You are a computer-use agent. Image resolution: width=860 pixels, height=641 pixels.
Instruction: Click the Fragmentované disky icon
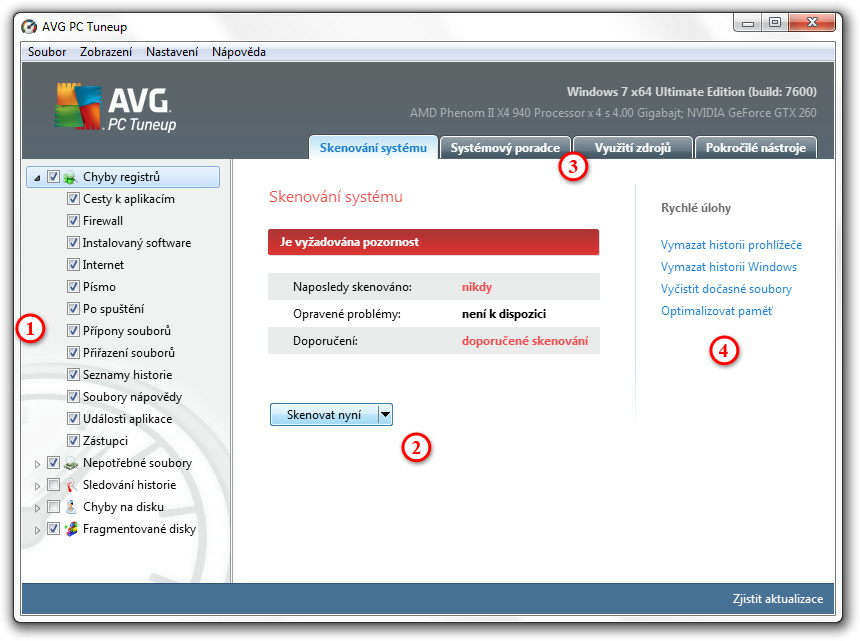click(71, 529)
